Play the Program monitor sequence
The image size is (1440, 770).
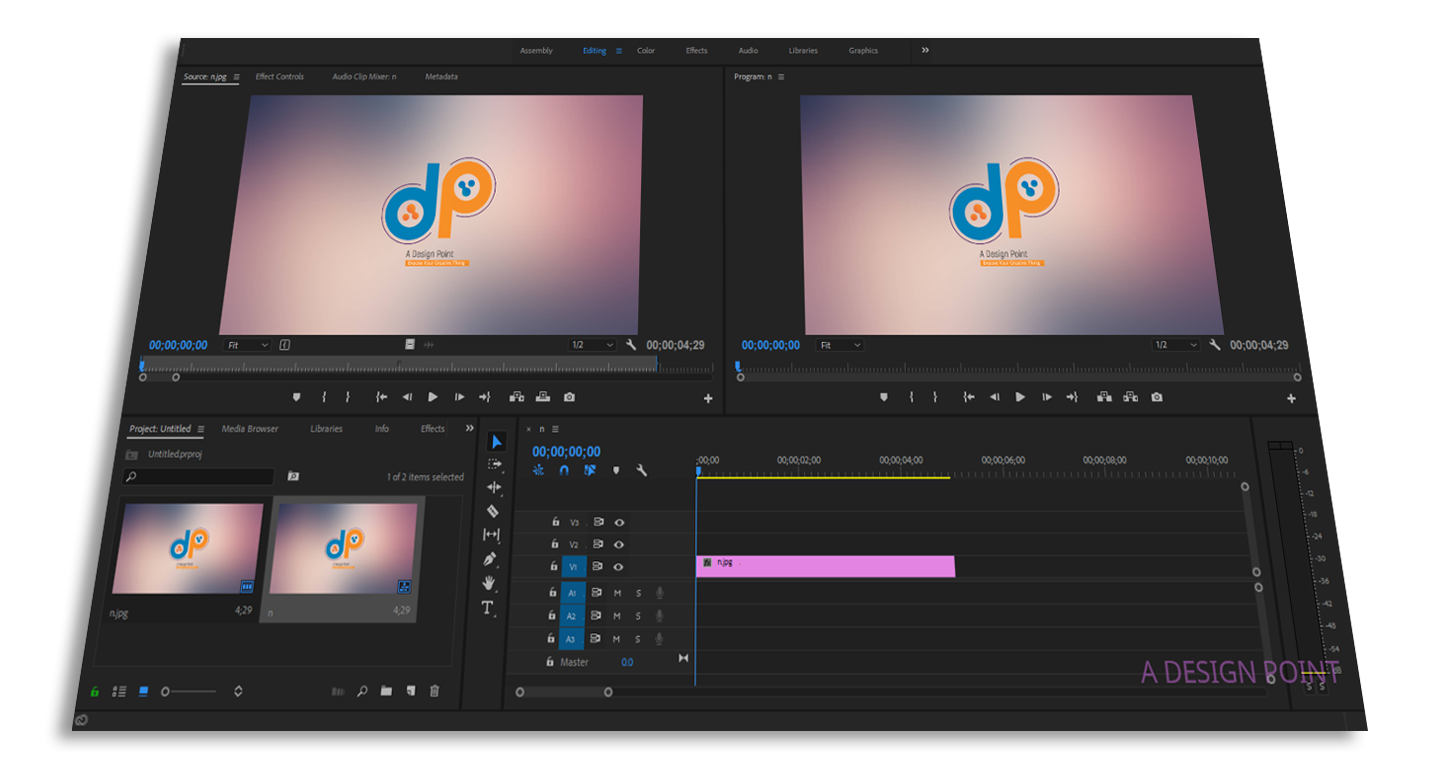1020,397
